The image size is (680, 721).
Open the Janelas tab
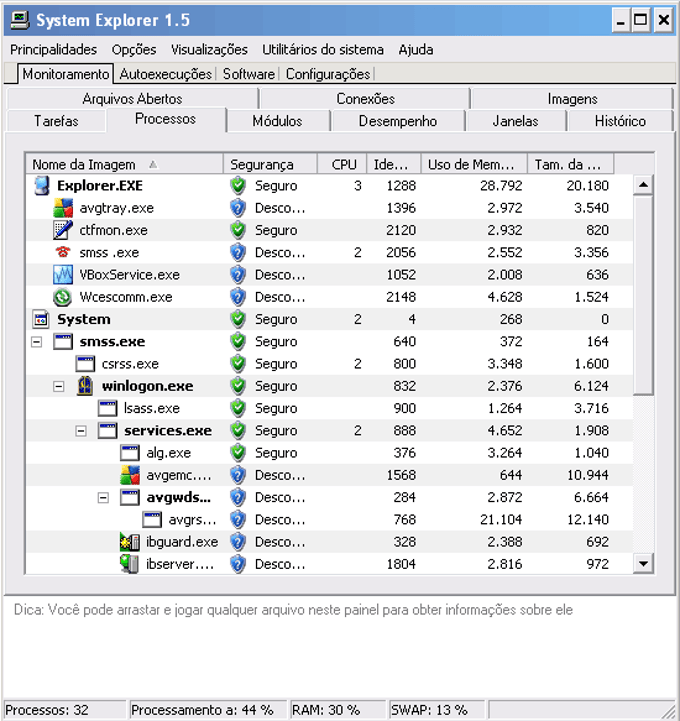(515, 121)
